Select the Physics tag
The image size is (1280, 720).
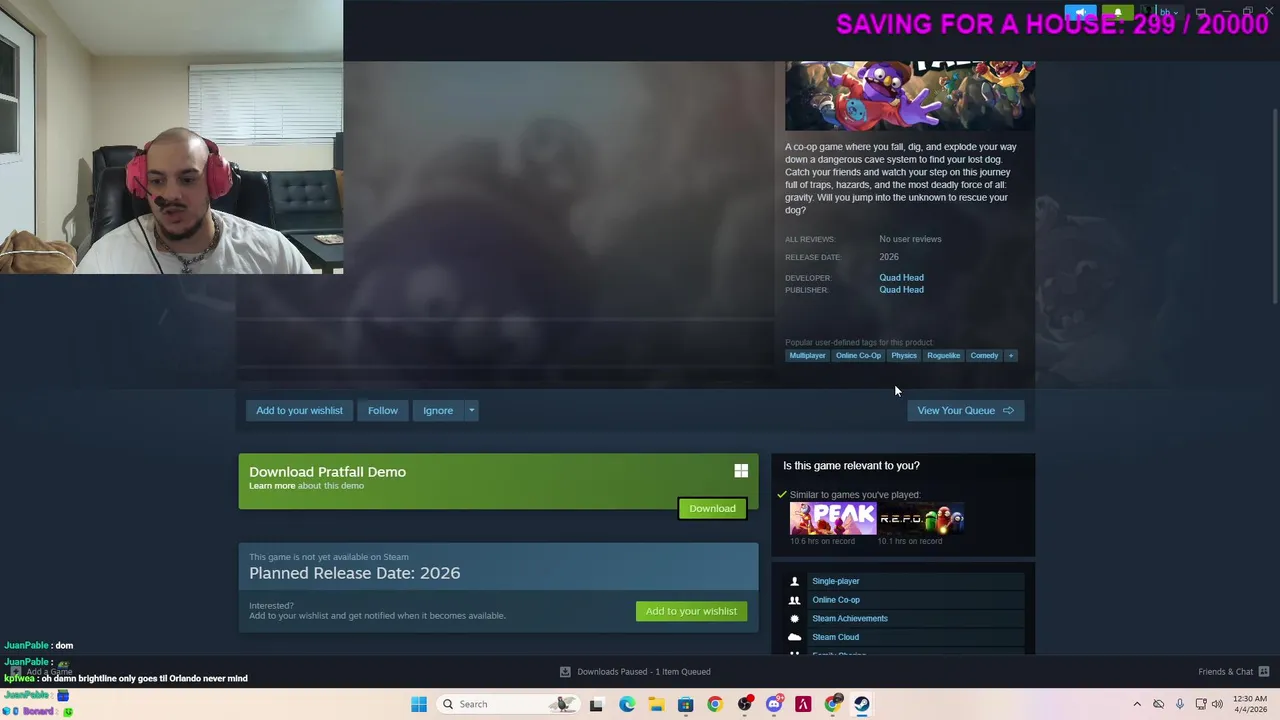pos(904,356)
